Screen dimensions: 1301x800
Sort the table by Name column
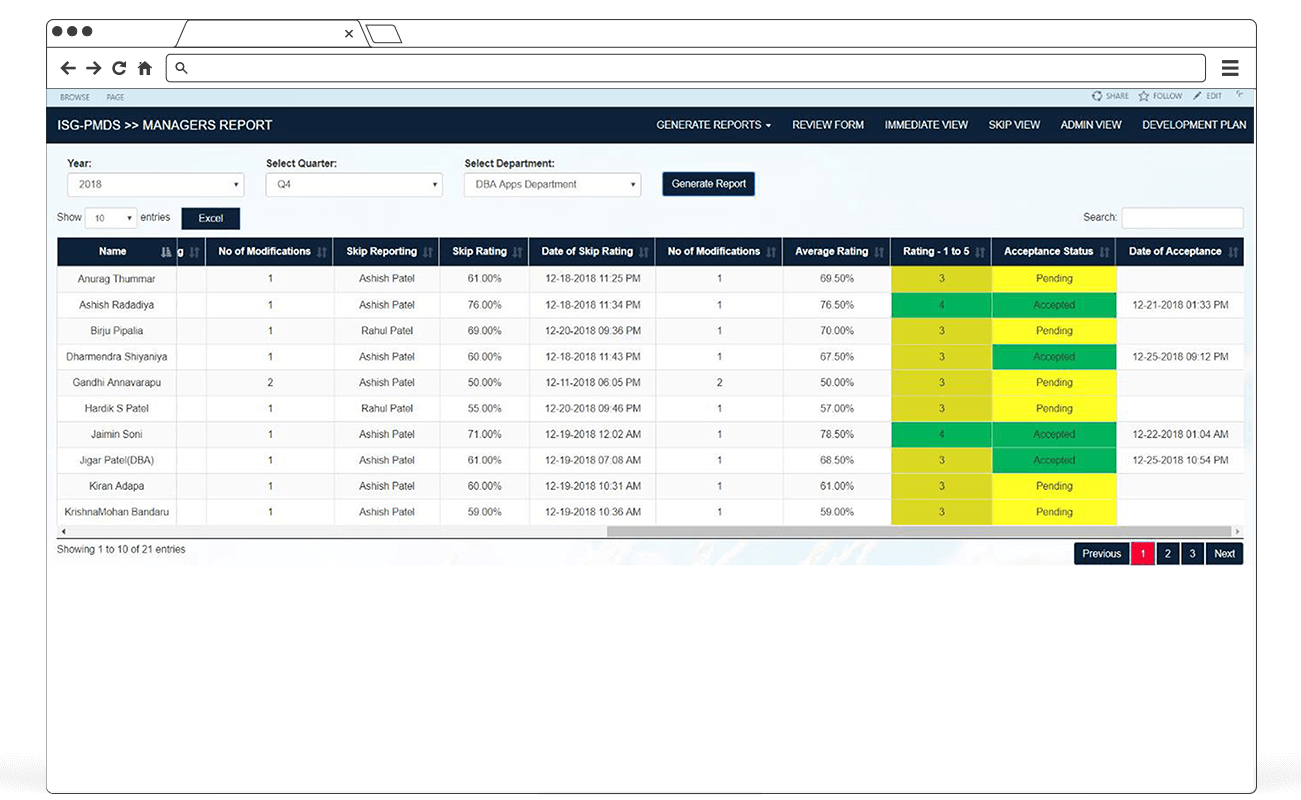(113, 251)
